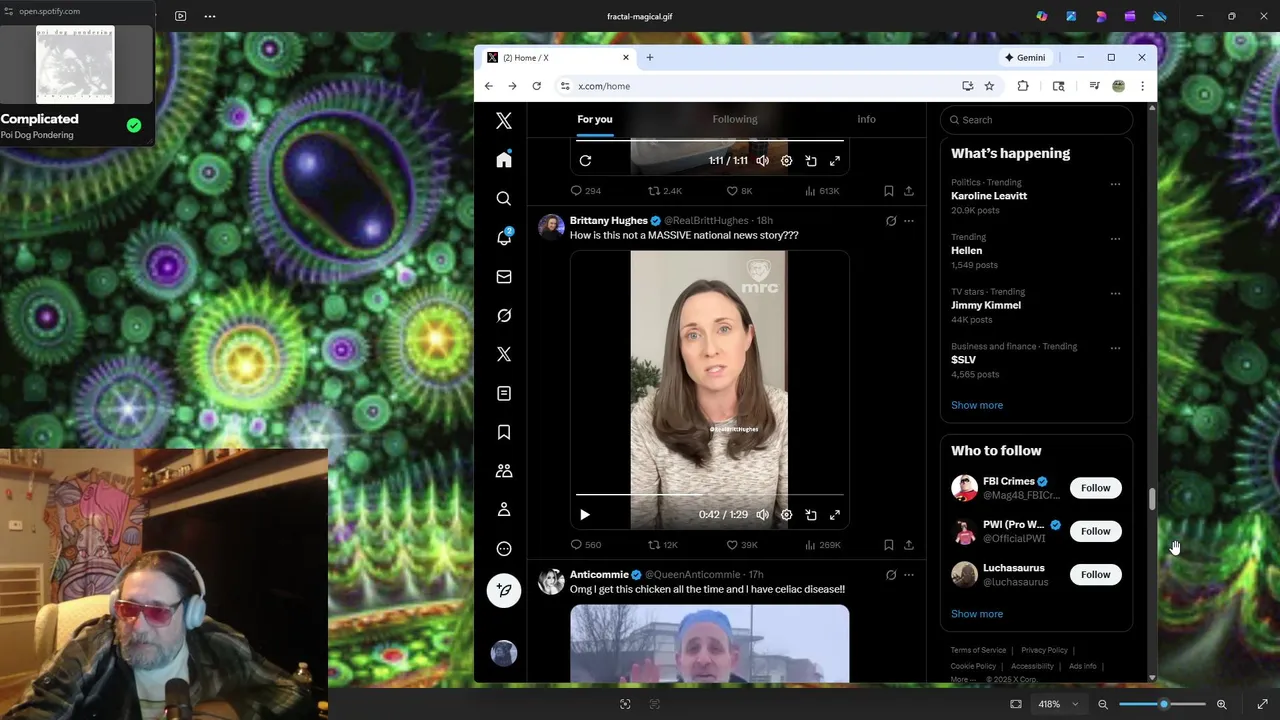Seek on Brittany Hughes video progress bar
Viewport: 1280px width, 720px height.
click(x=709, y=495)
